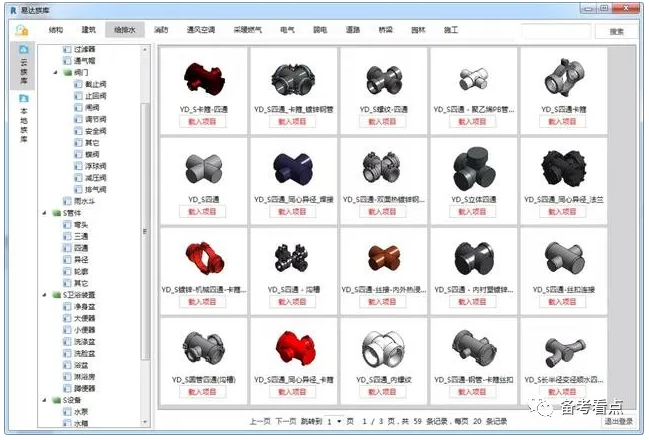Select the 蝶阀 tree item

click(x=92, y=155)
